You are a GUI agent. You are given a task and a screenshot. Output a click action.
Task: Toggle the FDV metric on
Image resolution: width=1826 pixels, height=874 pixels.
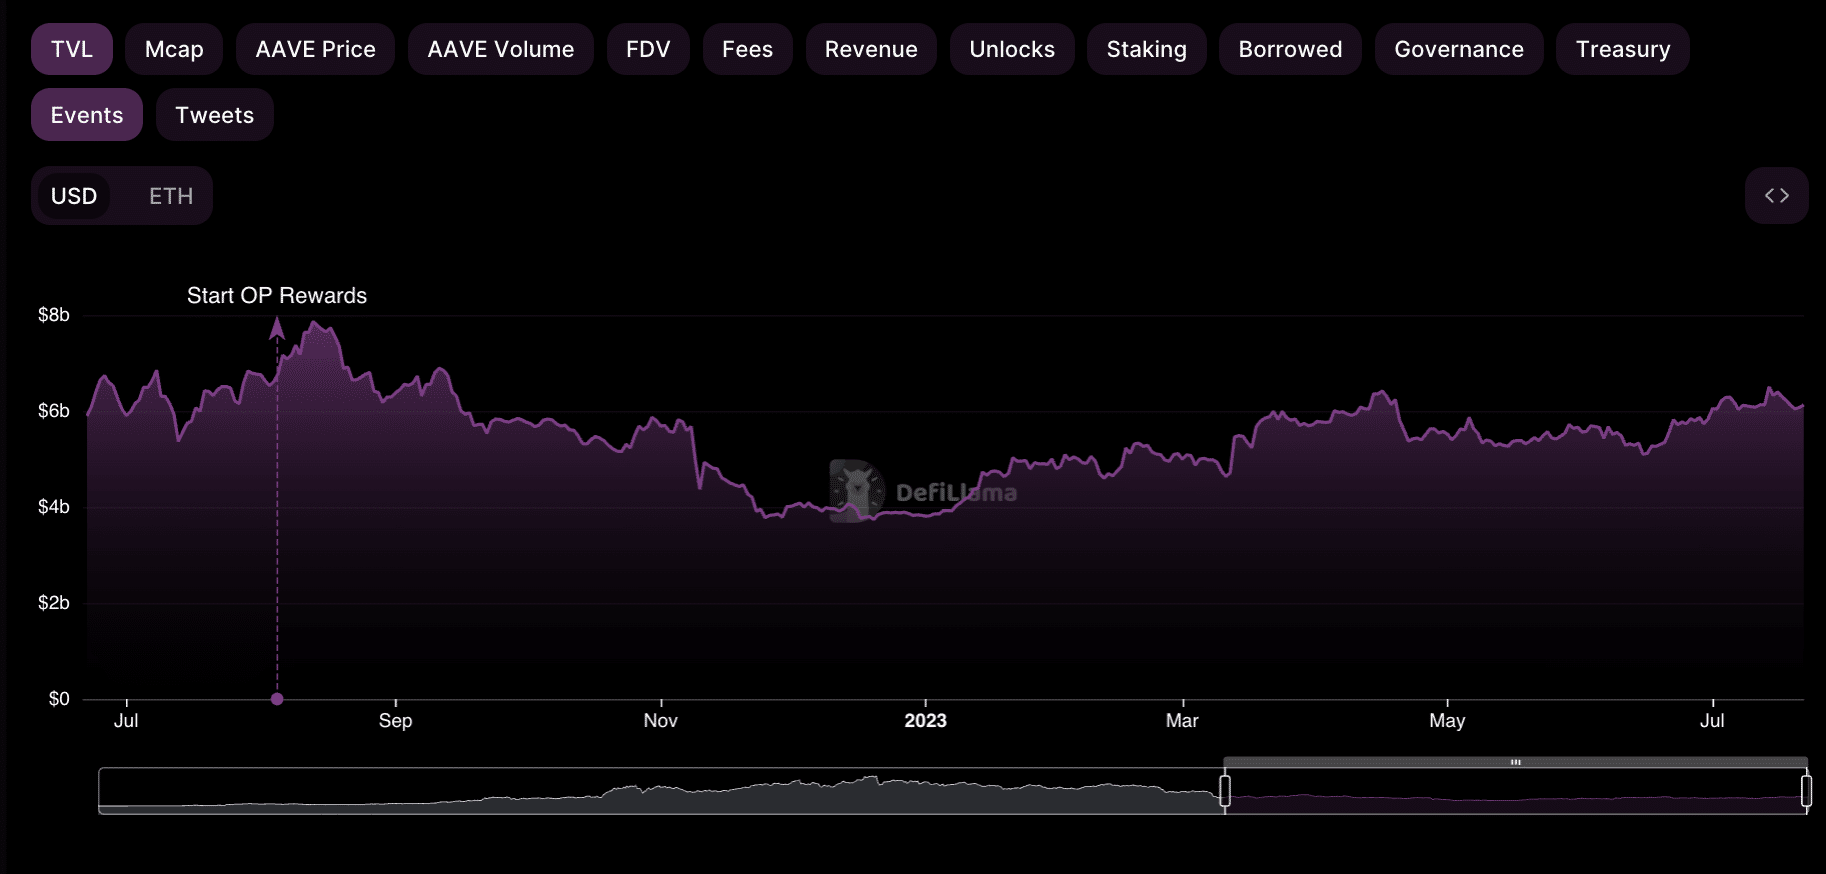click(648, 49)
